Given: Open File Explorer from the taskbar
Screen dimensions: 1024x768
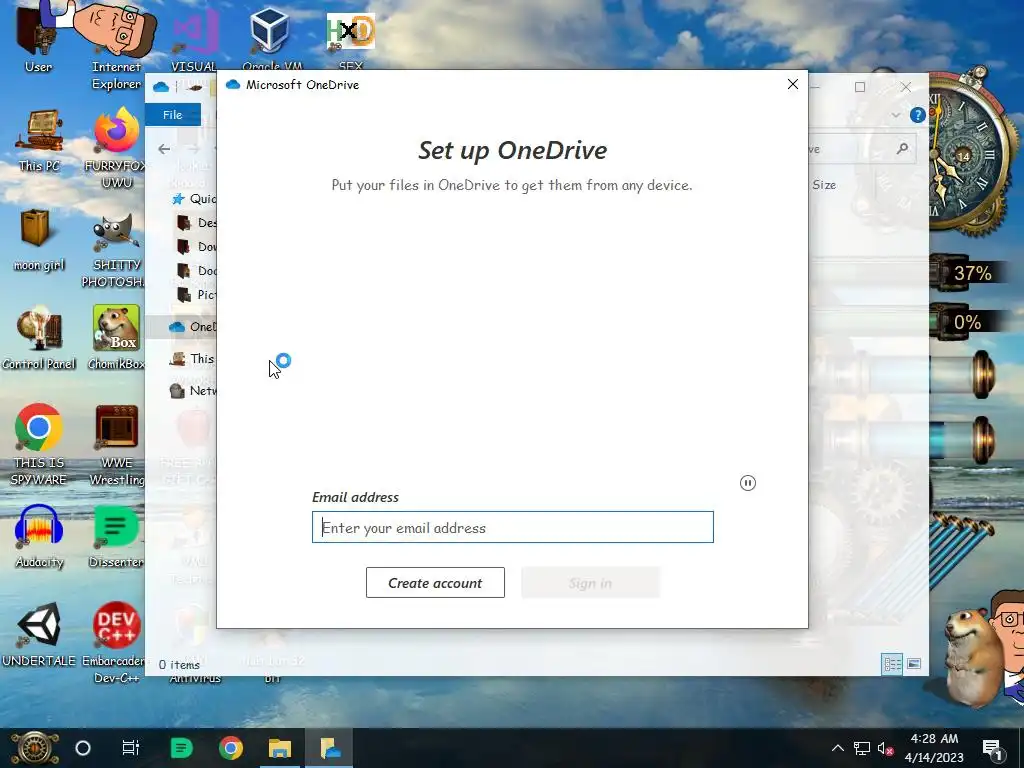Looking at the screenshot, I should click(280, 748).
